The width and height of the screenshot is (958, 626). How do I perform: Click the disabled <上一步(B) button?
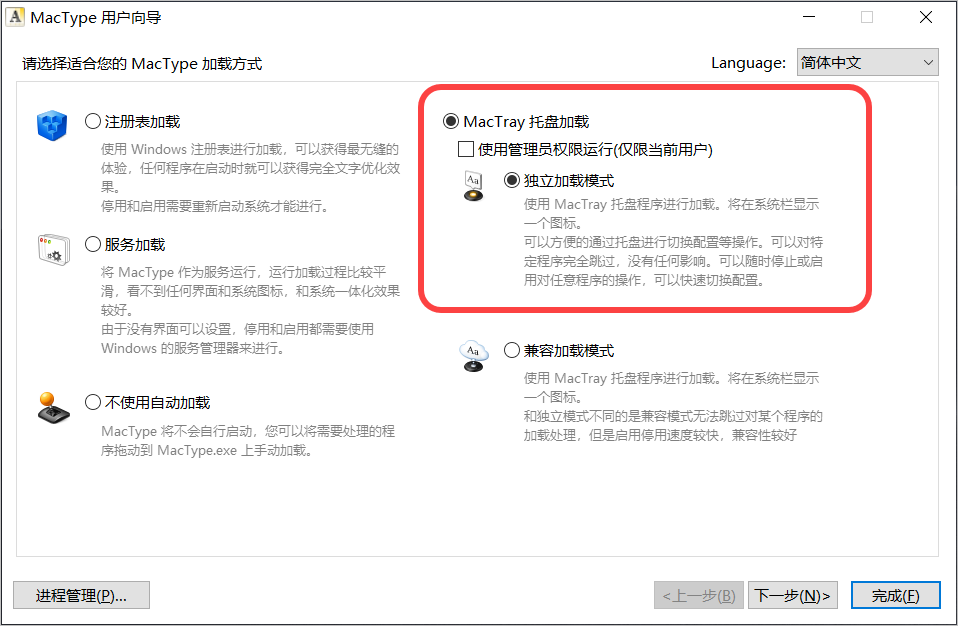coord(699,595)
